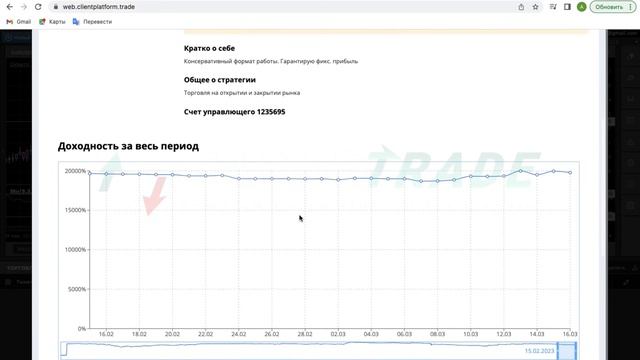
Task: Click the 10000% label on the y-axis
Action: coord(76,249)
